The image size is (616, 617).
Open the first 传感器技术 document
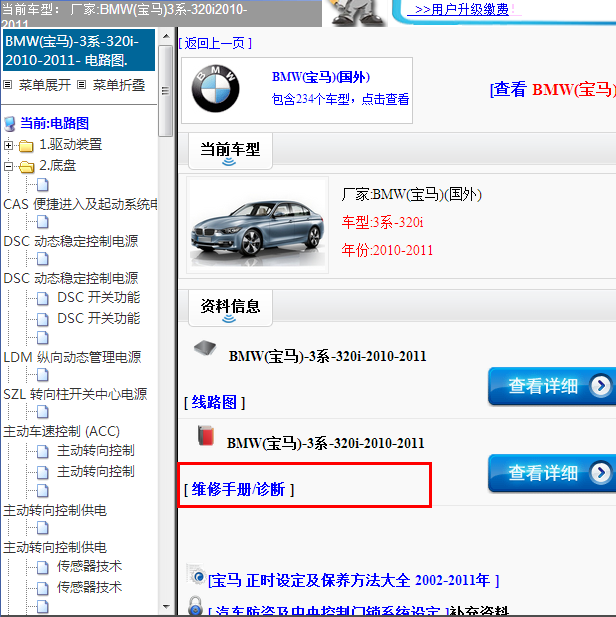tap(89, 566)
